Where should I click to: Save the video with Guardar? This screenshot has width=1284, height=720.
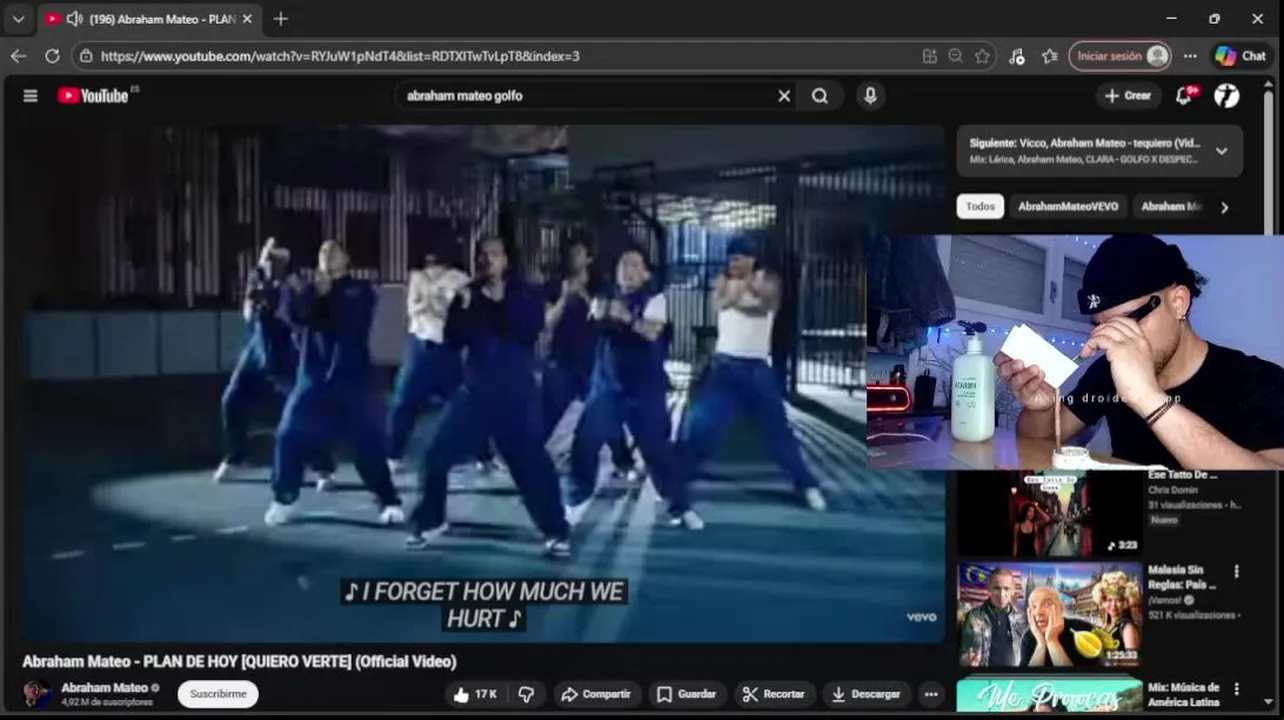(686, 694)
